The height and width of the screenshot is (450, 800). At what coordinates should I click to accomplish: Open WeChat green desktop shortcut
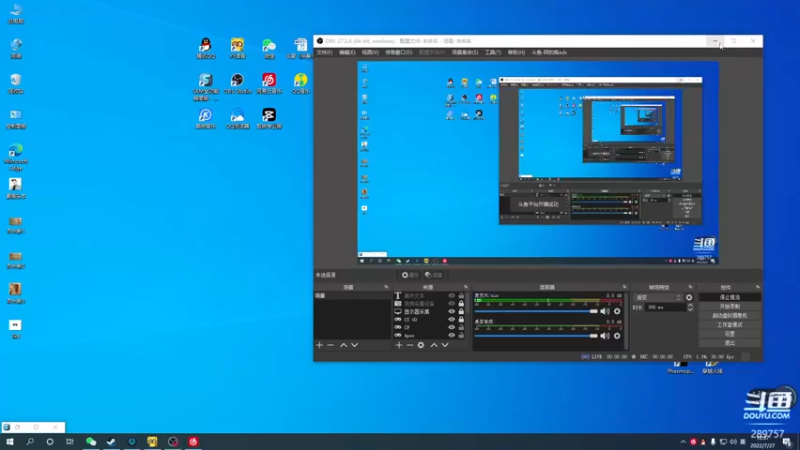coord(269,48)
